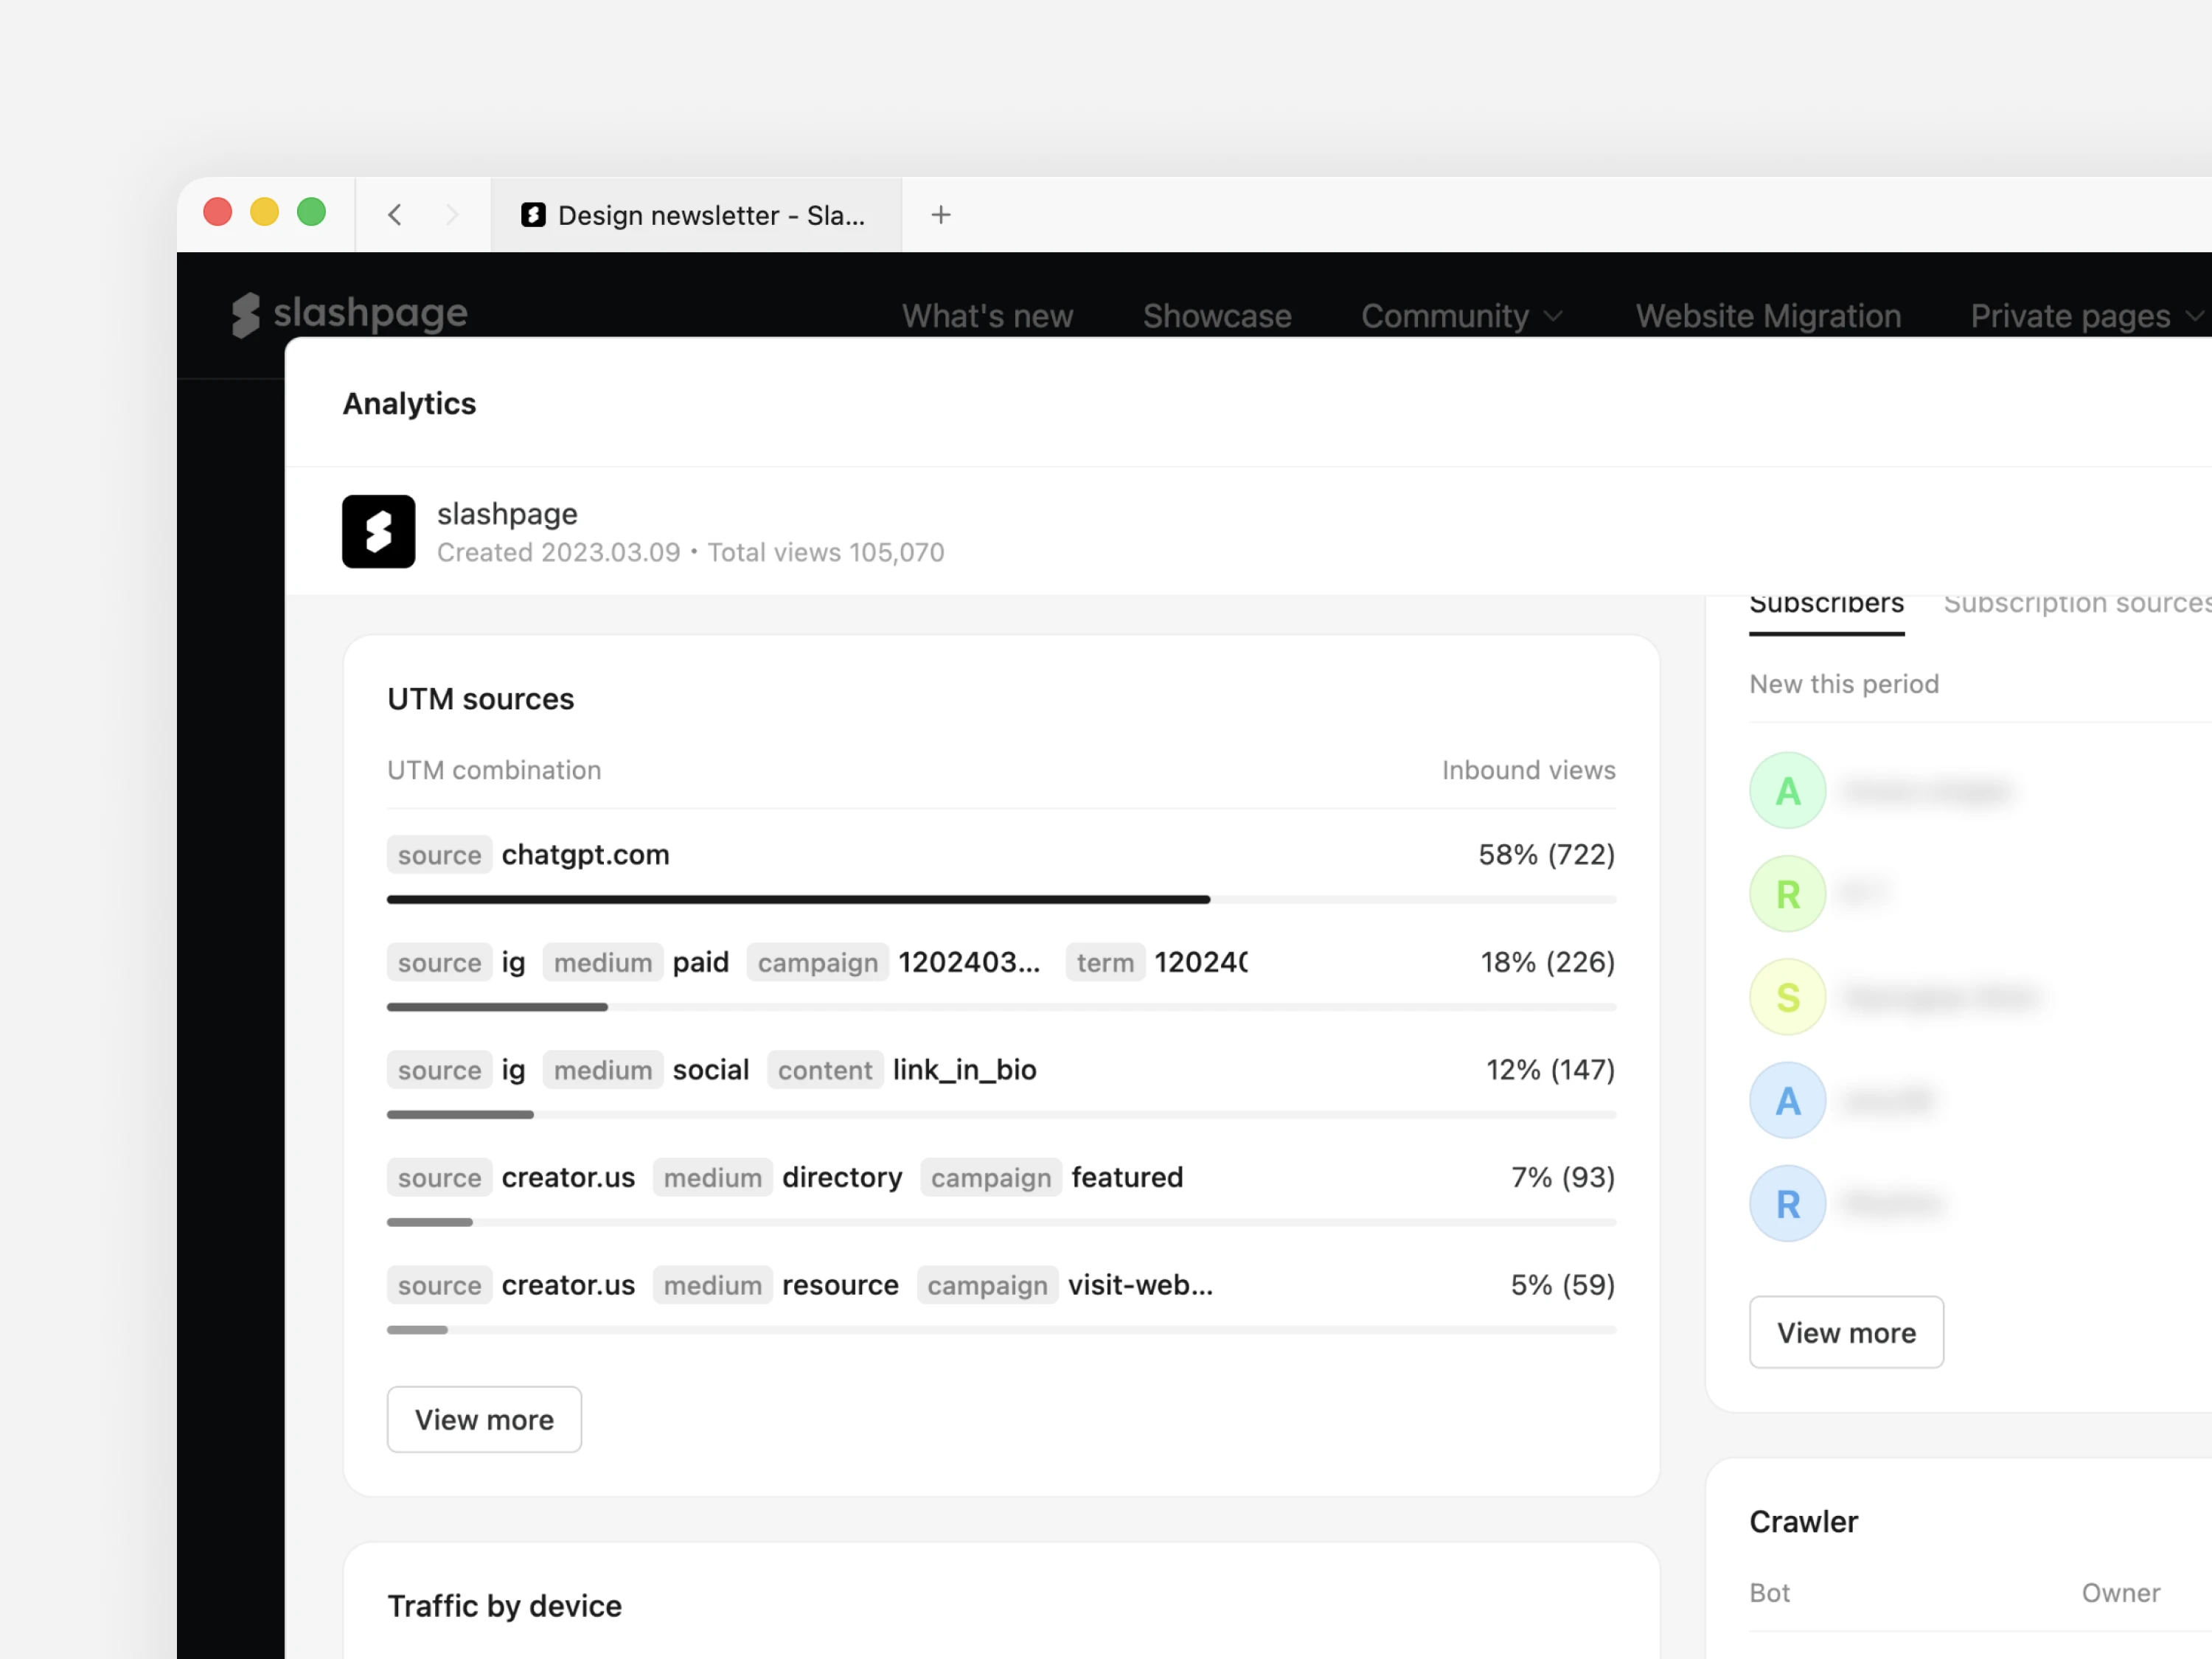Click the visit-web... campaign value
This screenshot has width=2212, height=1659.
1140,1285
